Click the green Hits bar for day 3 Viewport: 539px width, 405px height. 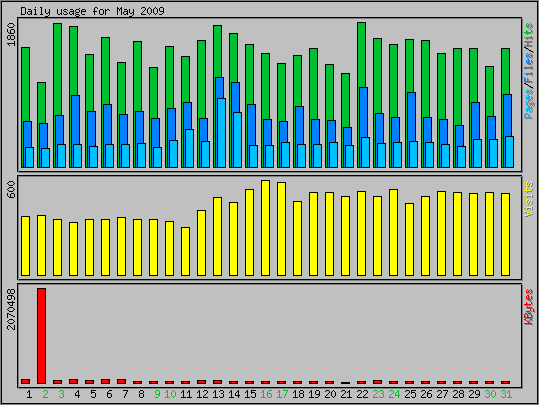tap(57, 69)
